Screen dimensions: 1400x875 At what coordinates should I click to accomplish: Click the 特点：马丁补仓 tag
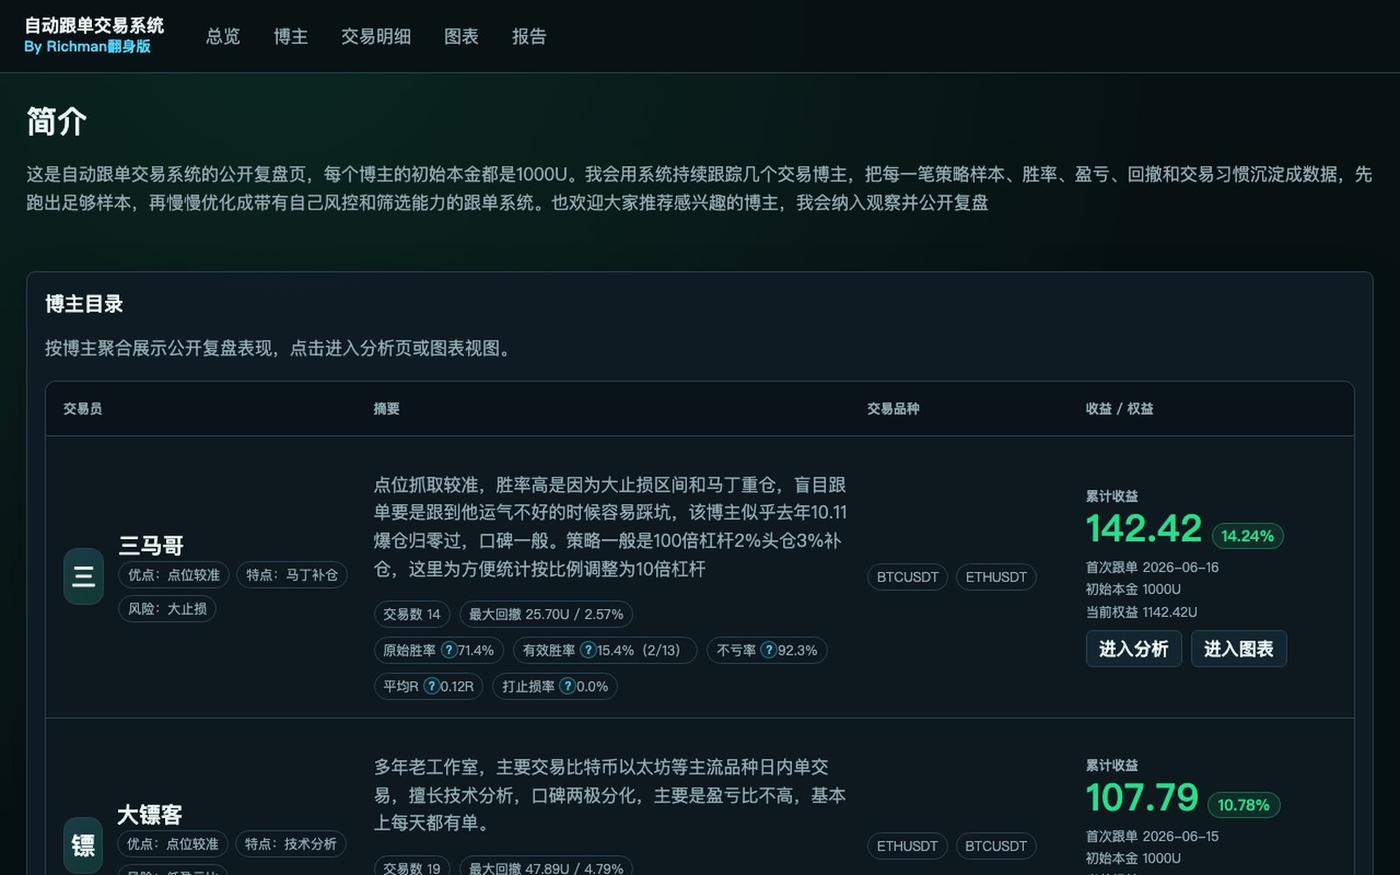tap(292, 575)
